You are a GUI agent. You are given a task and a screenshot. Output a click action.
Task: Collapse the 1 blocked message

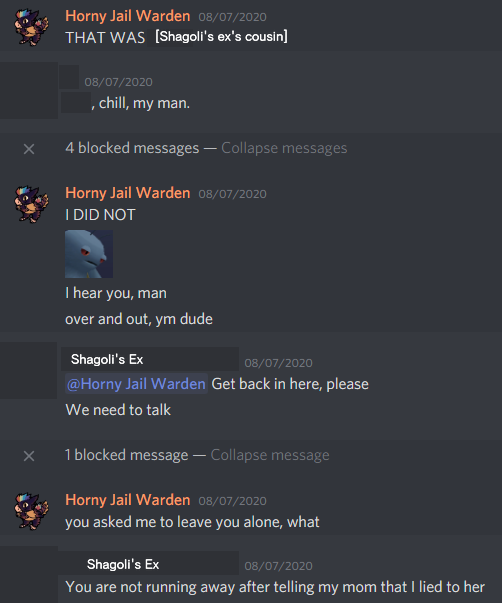click(270, 455)
